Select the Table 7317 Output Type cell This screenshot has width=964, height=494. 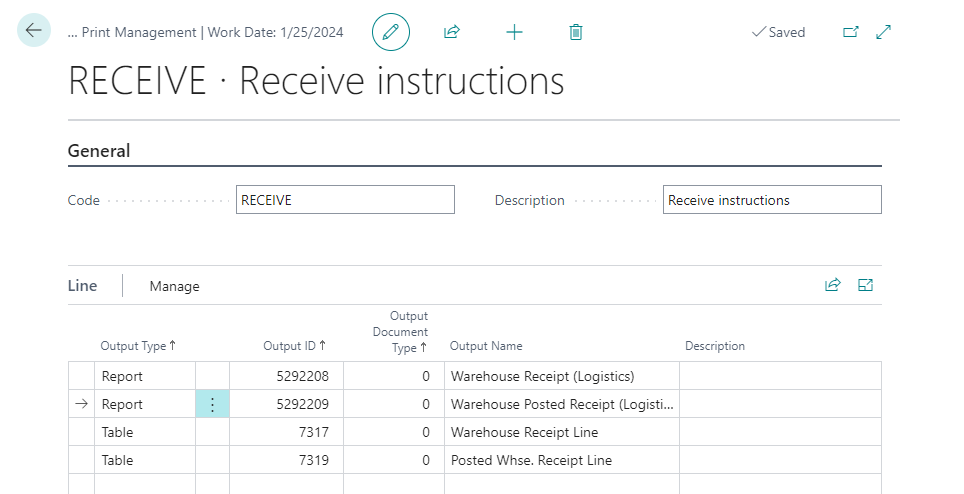coord(145,432)
